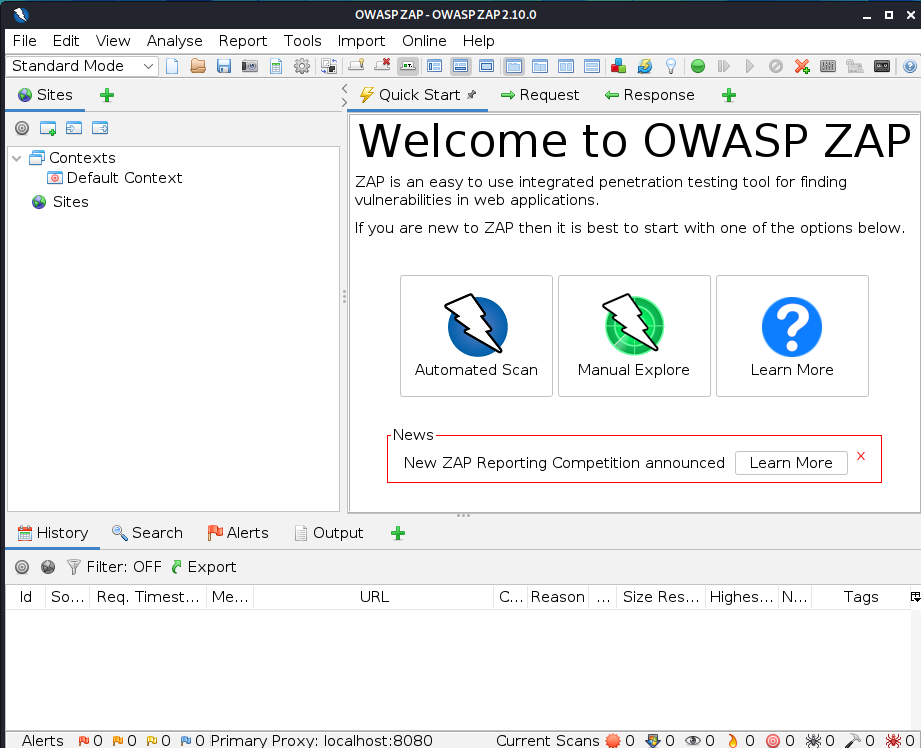Persist session with the floppy disk icon
921x748 pixels.
pos(224,66)
